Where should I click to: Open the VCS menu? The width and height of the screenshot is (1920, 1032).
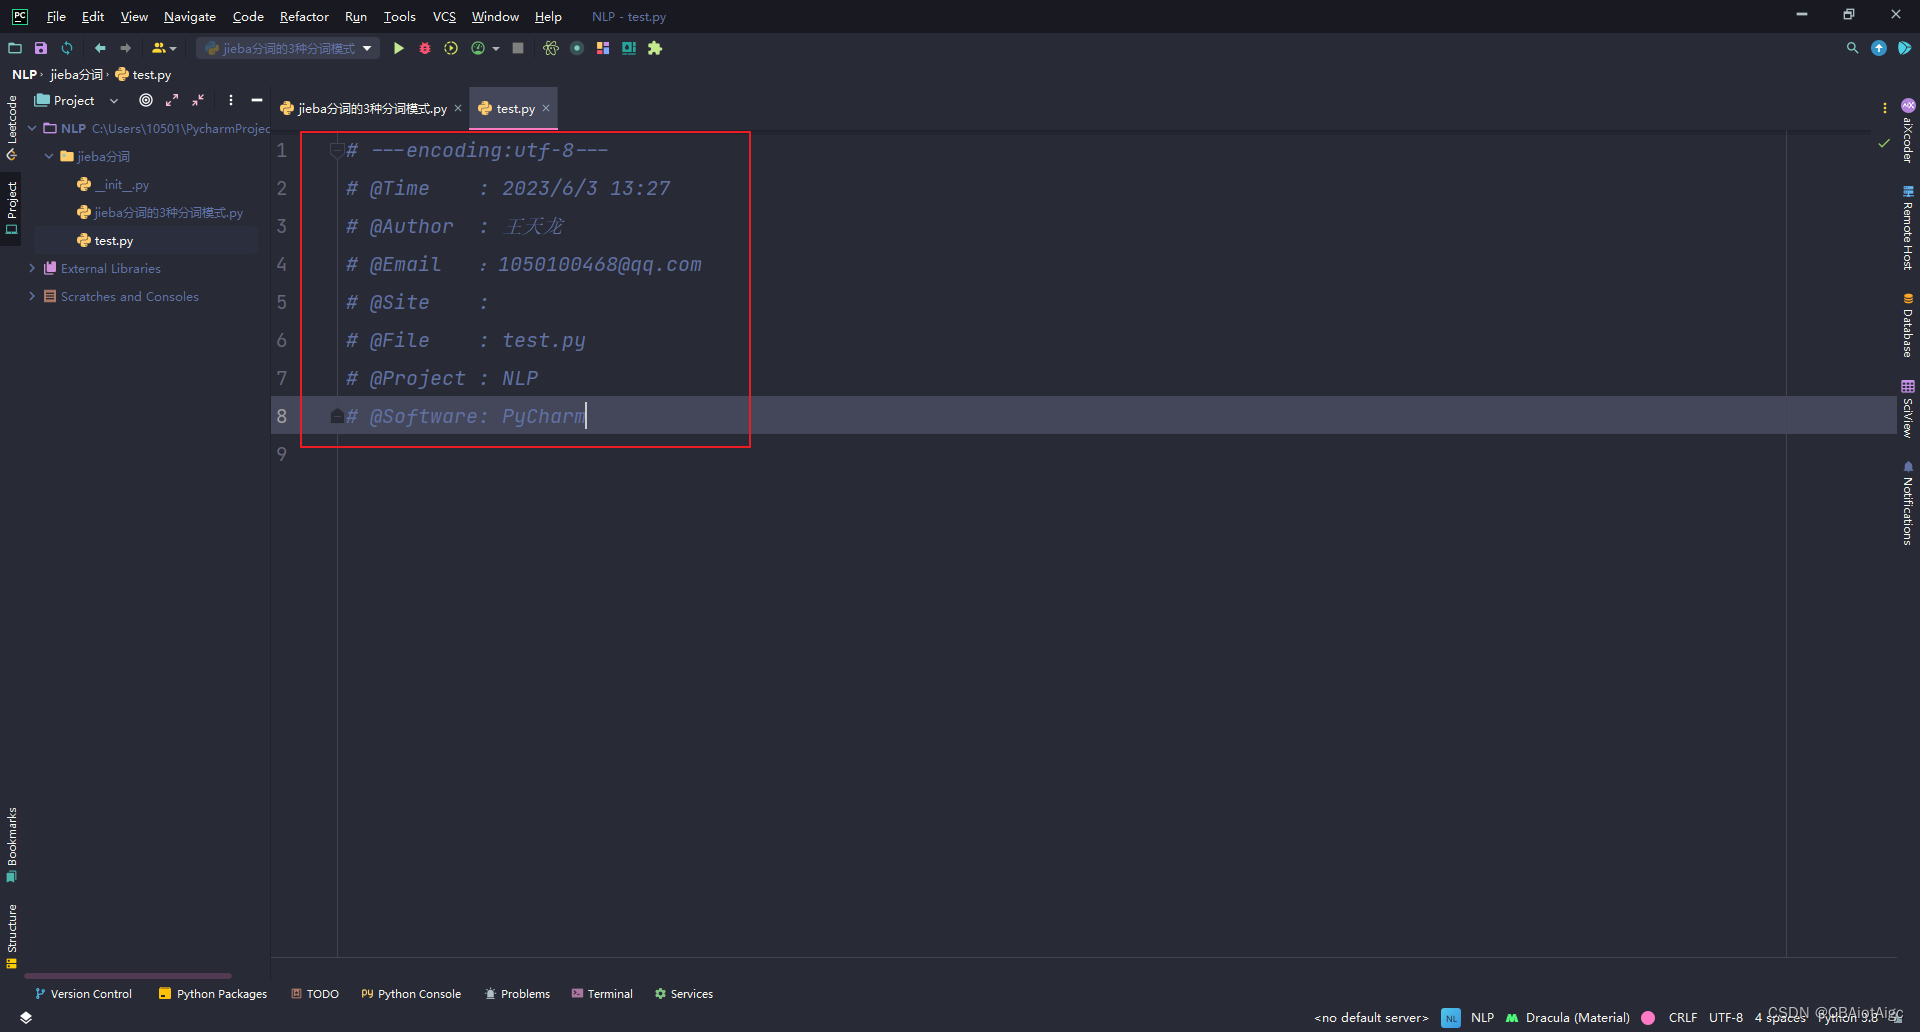444,16
